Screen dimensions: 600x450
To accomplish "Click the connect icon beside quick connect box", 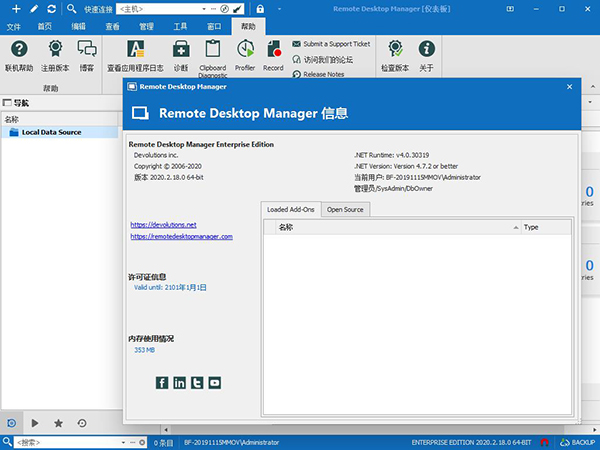I will pyautogui.click(x=237, y=9).
